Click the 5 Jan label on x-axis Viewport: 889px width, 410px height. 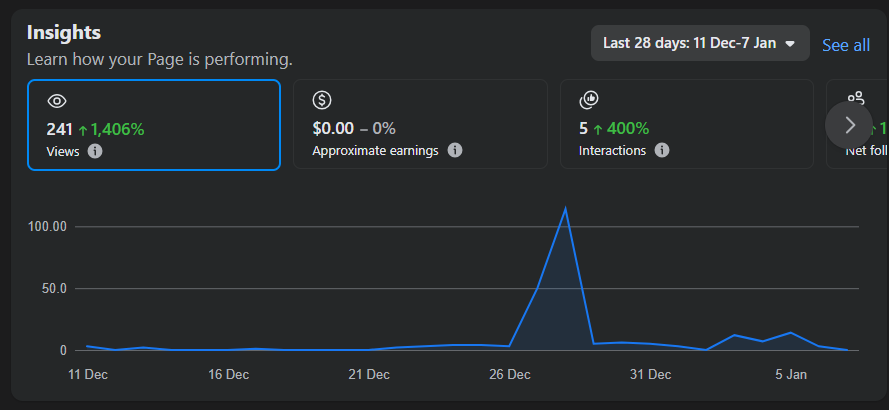(x=790, y=375)
